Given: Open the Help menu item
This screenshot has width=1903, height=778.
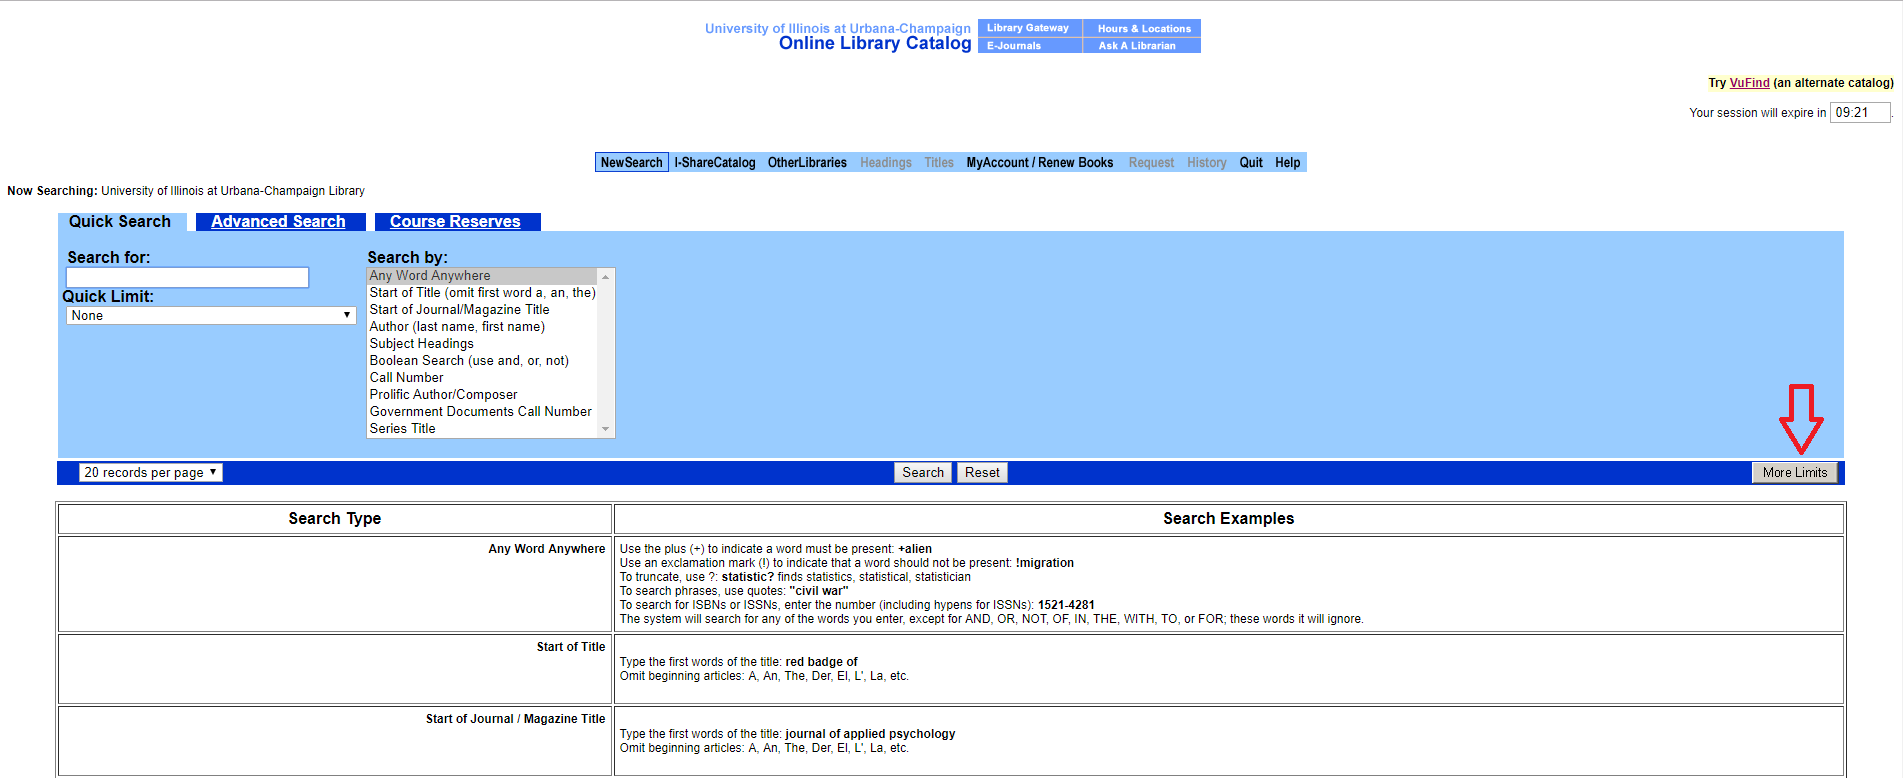Looking at the screenshot, I should [x=1287, y=163].
